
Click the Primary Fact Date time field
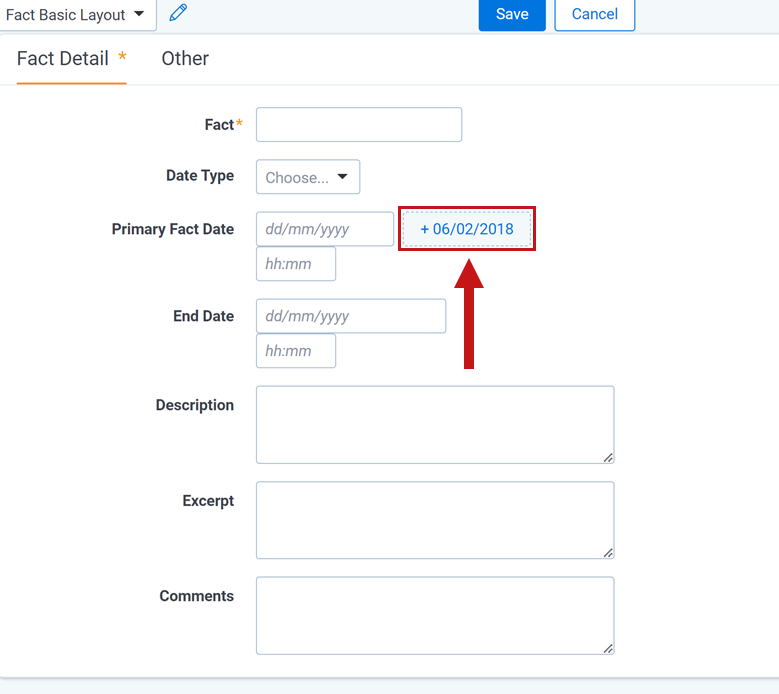click(296, 263)
